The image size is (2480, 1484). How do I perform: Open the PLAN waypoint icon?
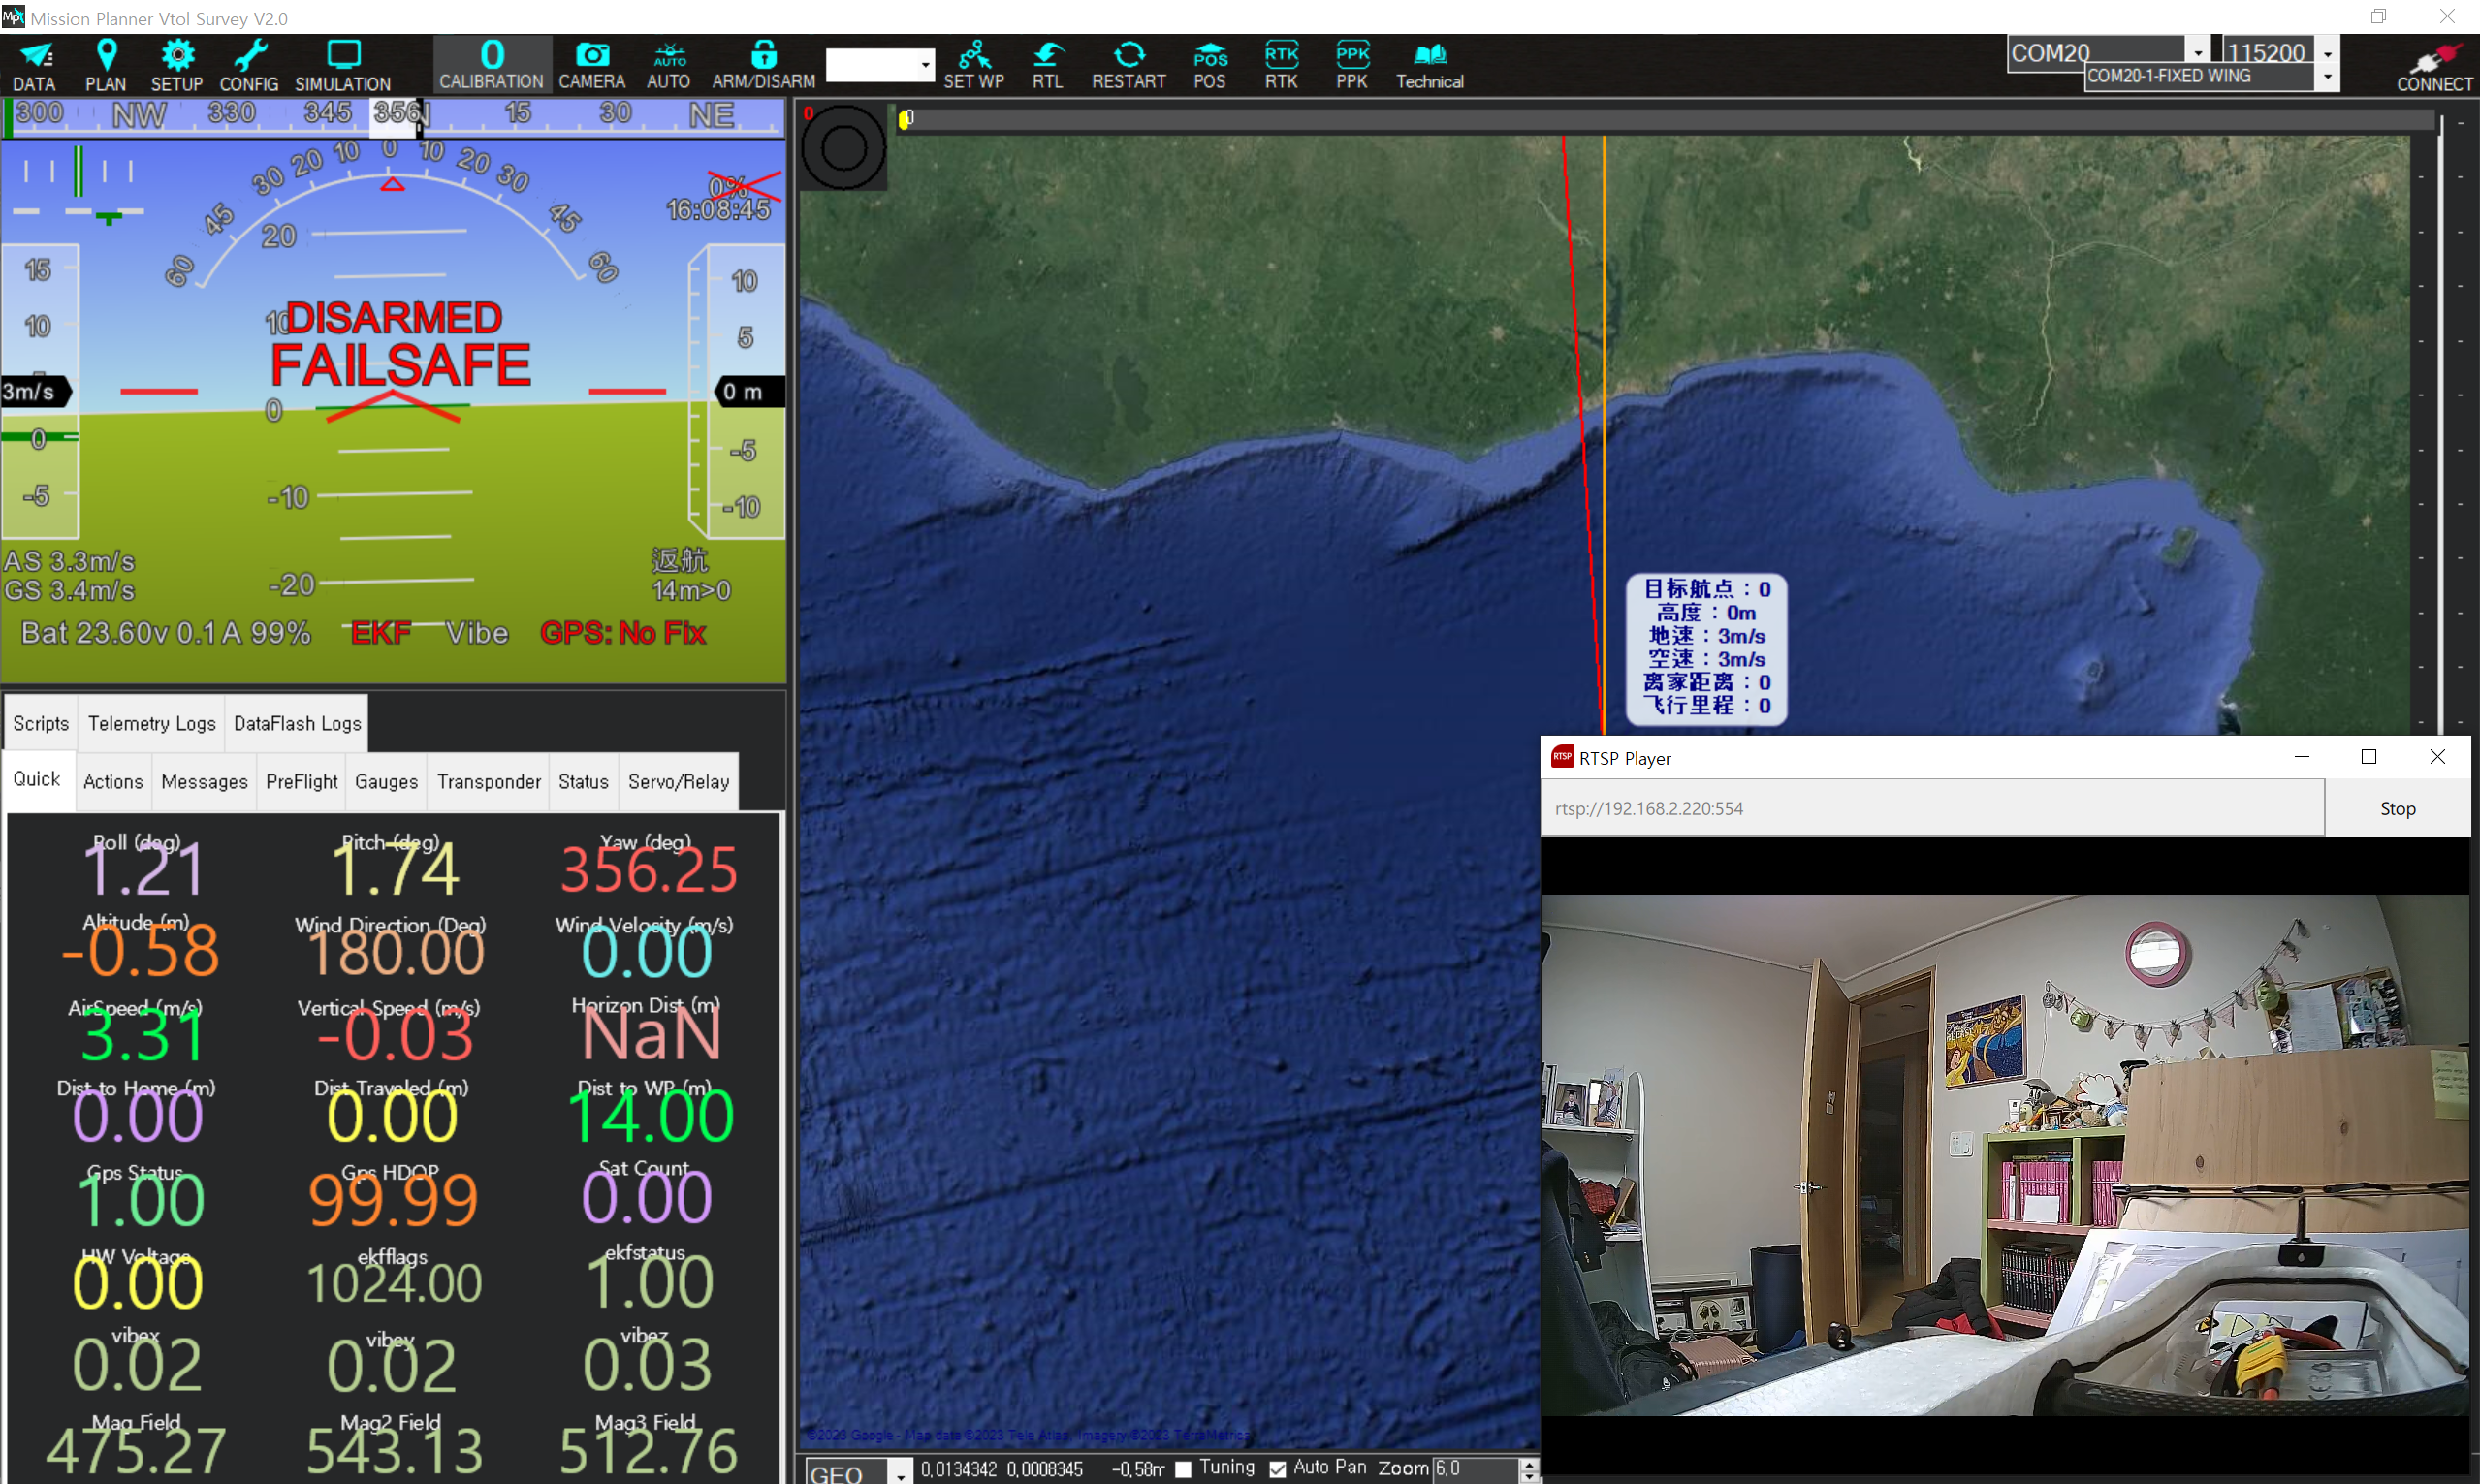[x=106, y=56]
